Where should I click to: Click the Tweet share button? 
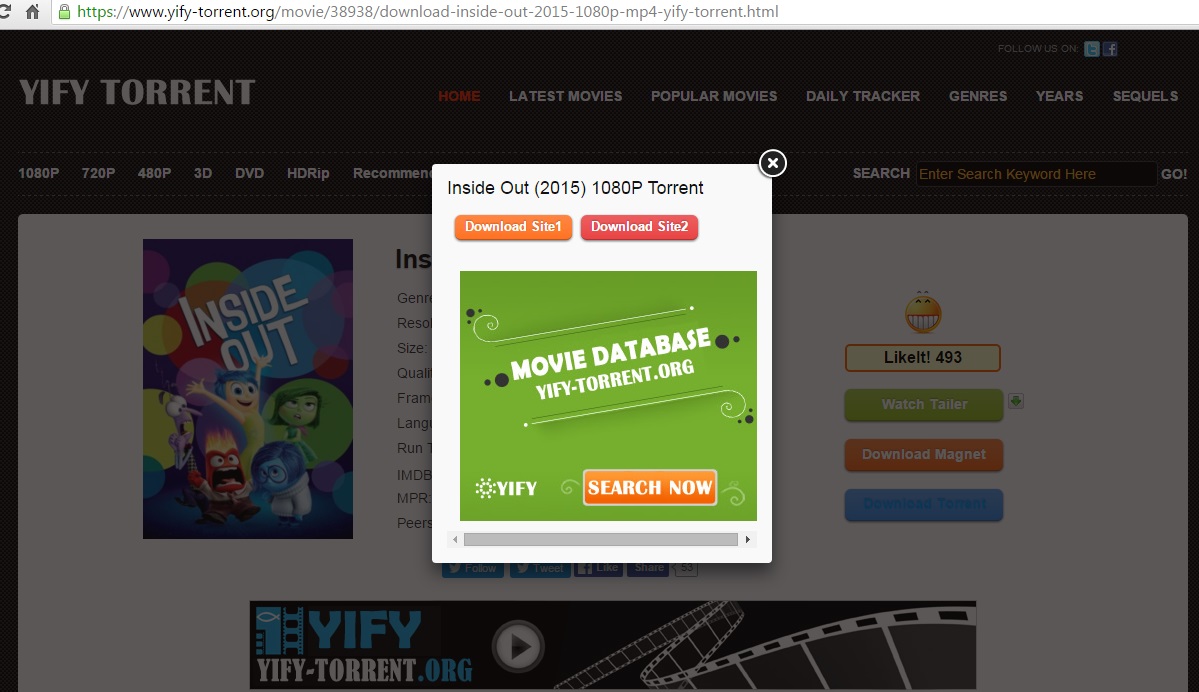pyautogui.click(x=540, y=569)
